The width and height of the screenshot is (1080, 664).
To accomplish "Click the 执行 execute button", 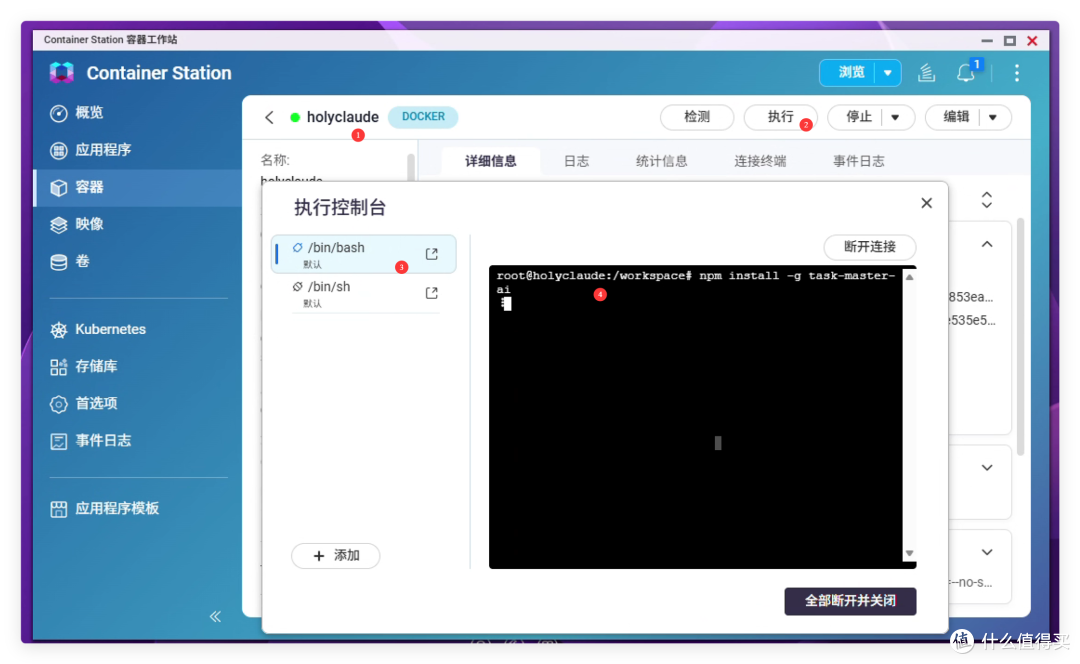I will [780, 117].
